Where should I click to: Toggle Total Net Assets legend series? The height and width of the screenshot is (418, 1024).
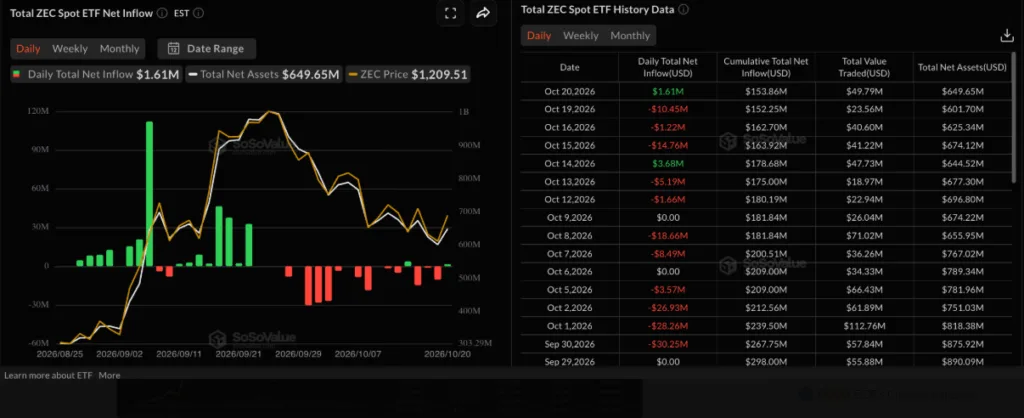point(264,74)
